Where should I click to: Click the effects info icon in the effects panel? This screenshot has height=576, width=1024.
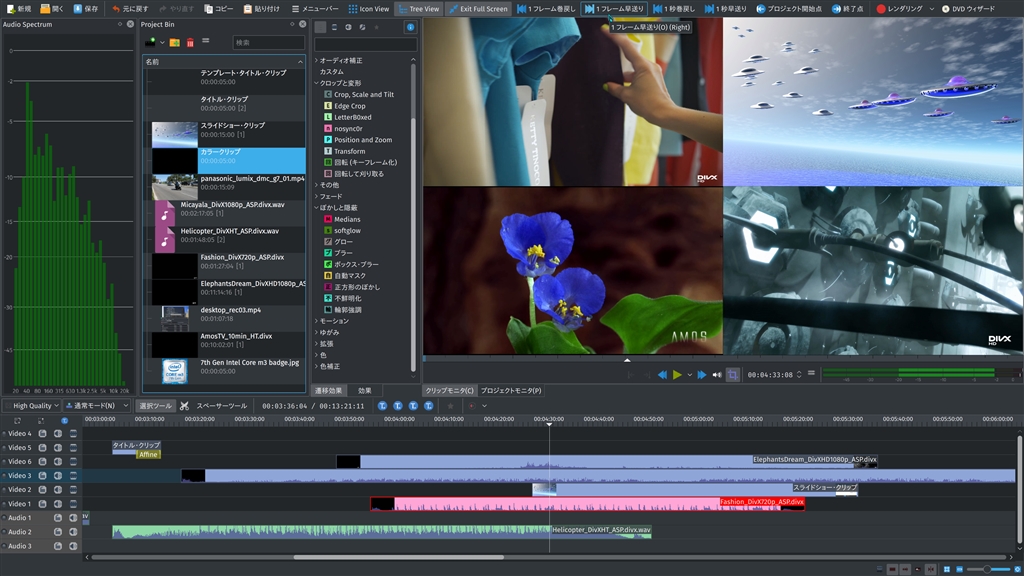click(x=410, y=27)
